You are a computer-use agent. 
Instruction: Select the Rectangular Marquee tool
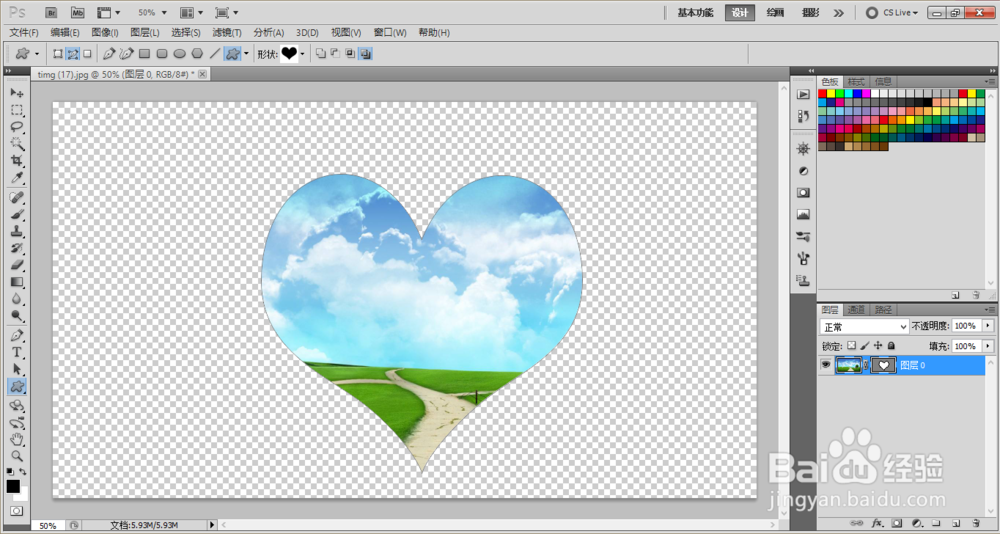tap(17, 110)
